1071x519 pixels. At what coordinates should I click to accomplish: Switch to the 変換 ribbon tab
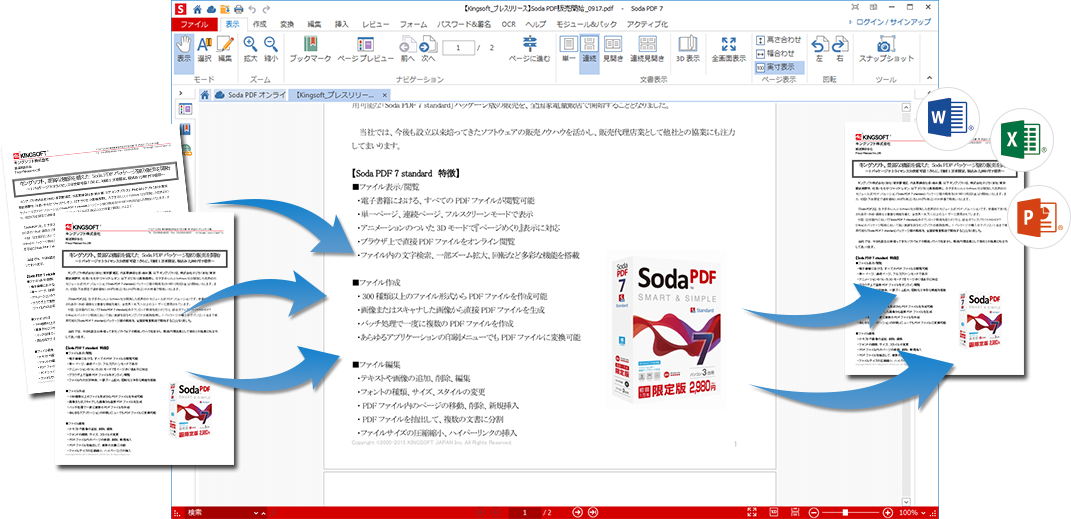[287, 24]
